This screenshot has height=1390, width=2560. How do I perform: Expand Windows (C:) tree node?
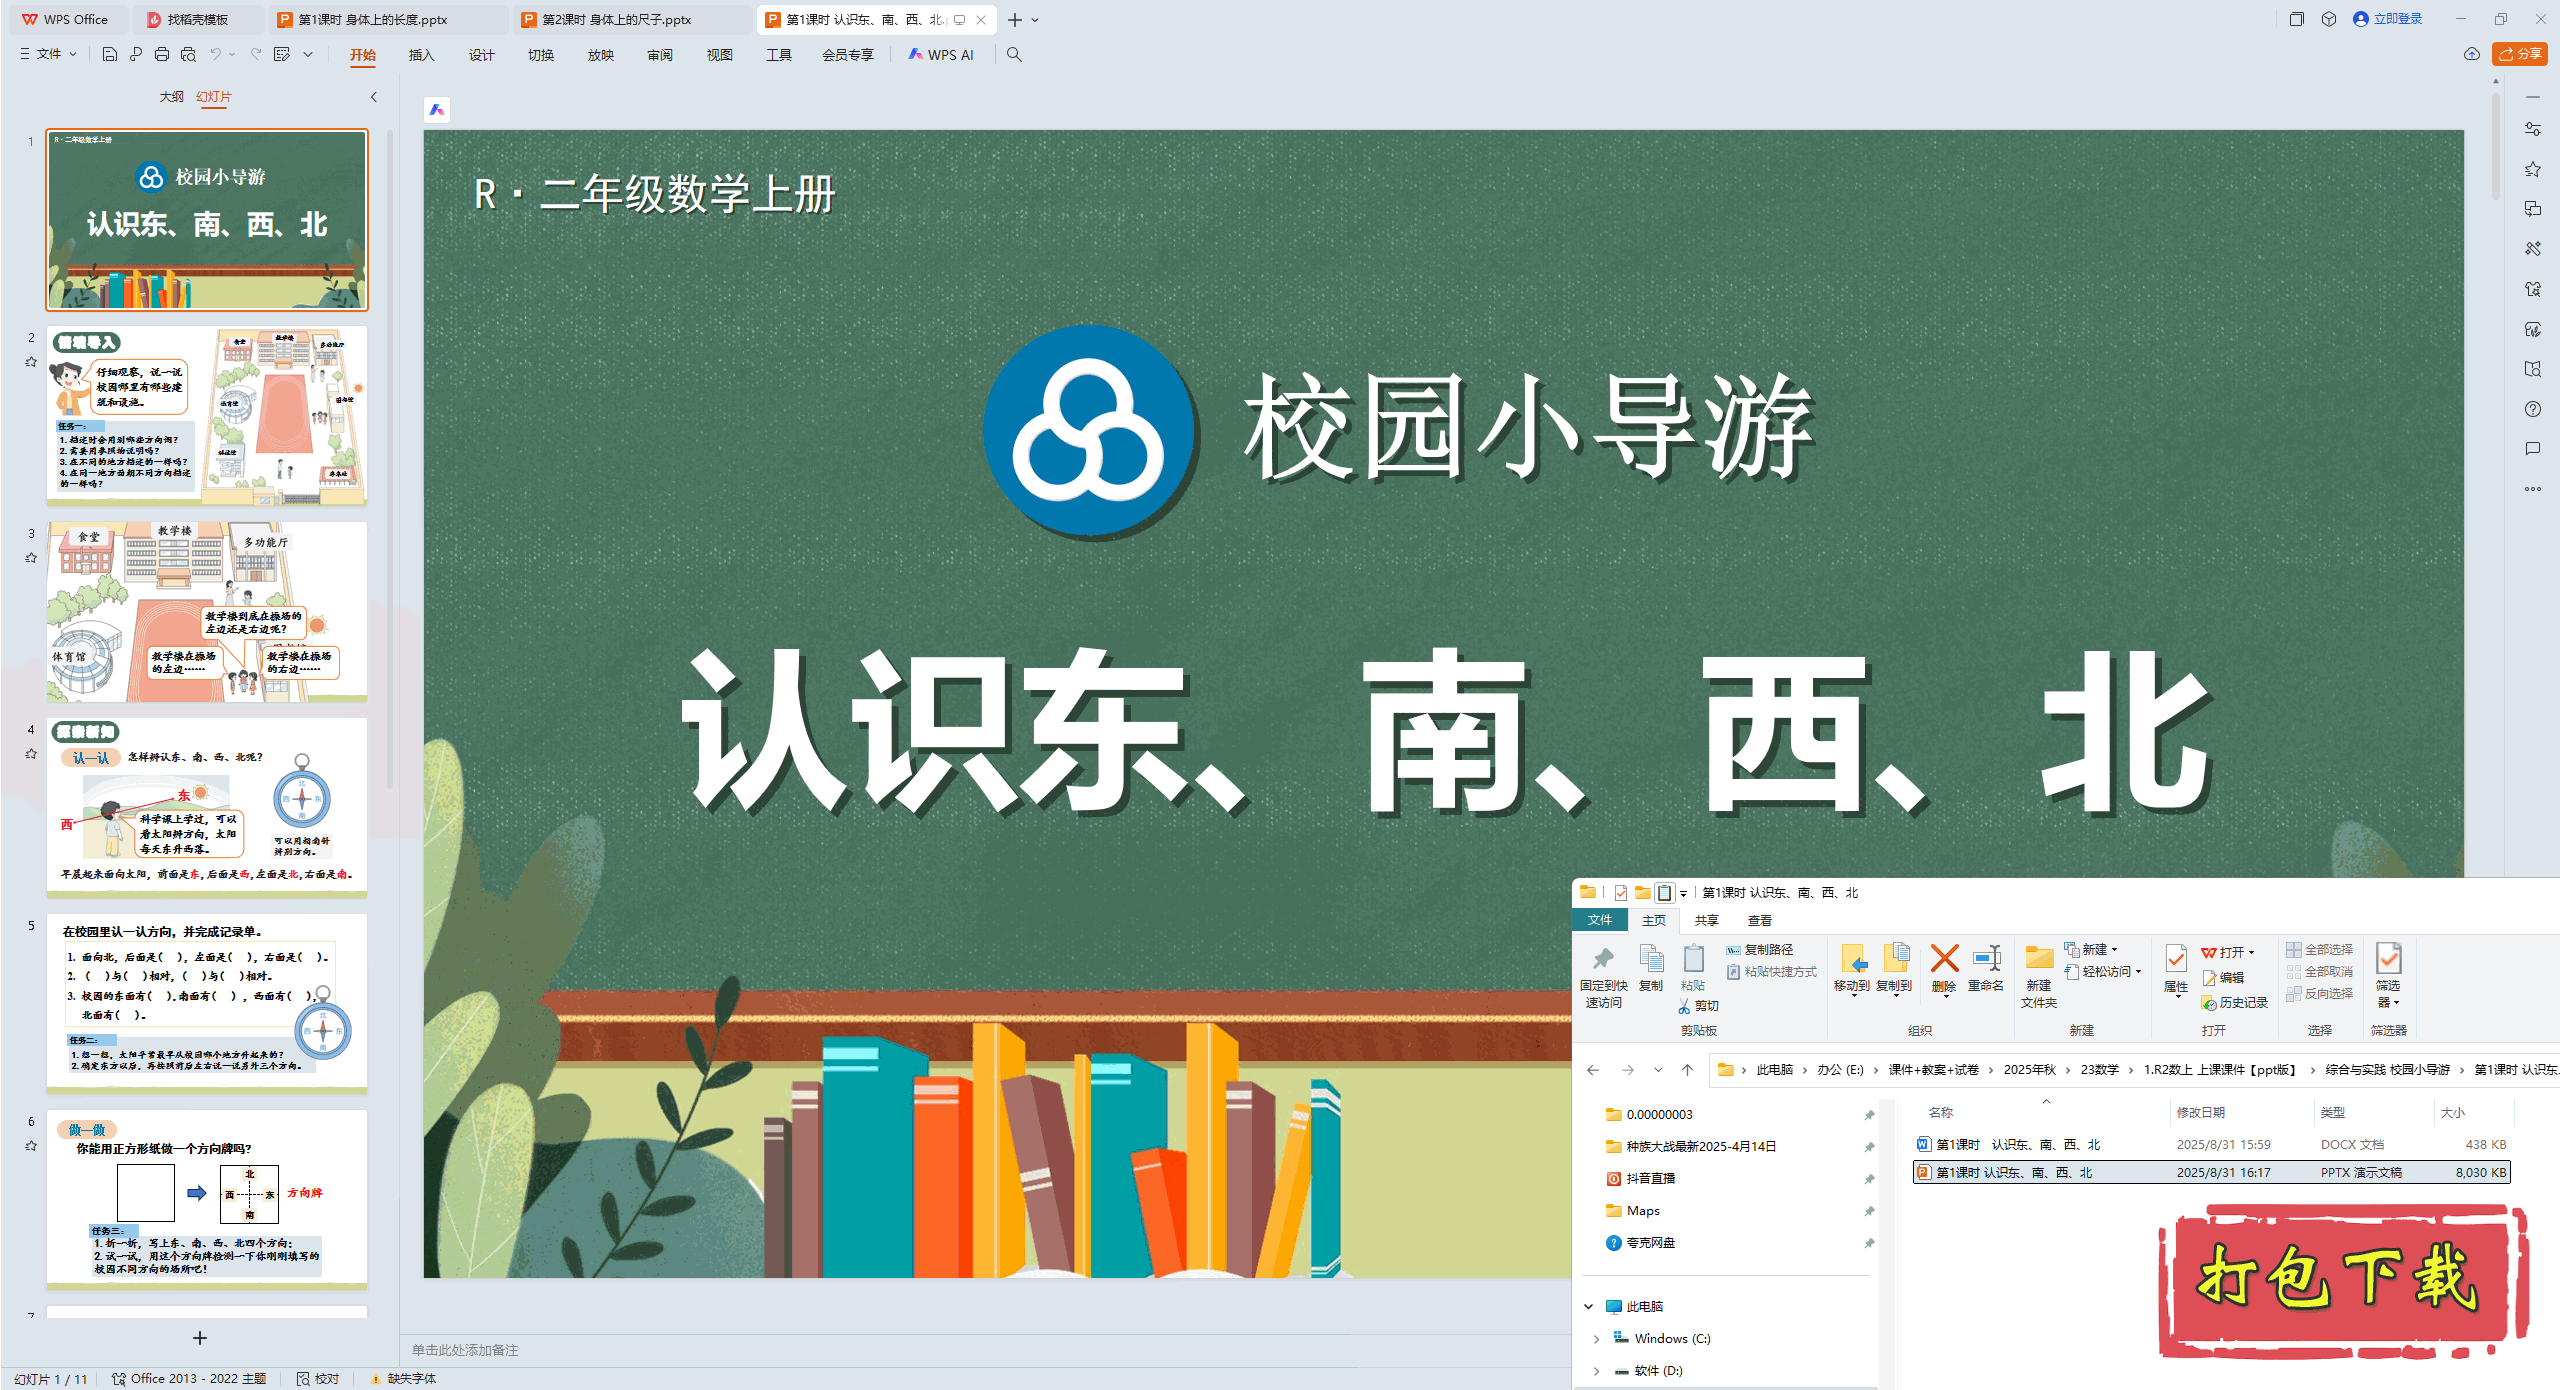(1597, 1338)
